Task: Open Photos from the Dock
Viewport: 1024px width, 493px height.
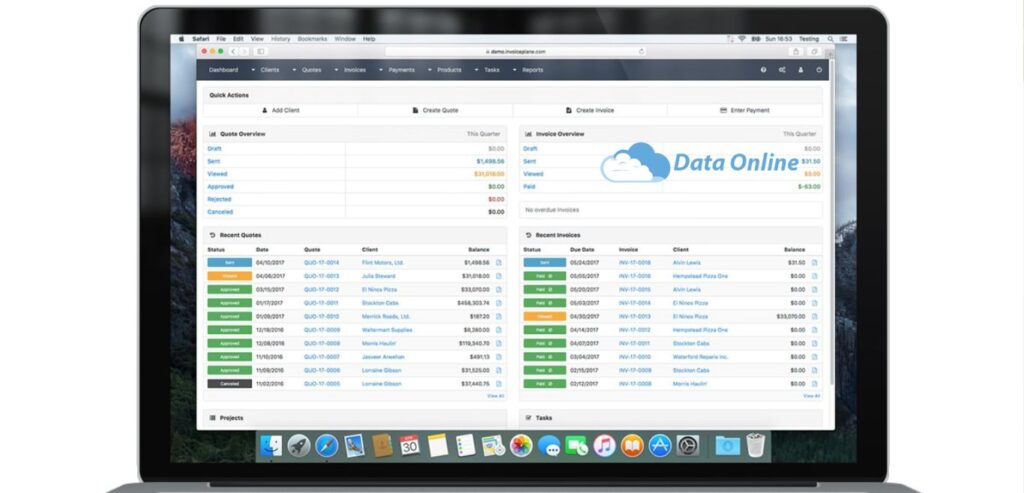Action: click(x=521, y=446)
